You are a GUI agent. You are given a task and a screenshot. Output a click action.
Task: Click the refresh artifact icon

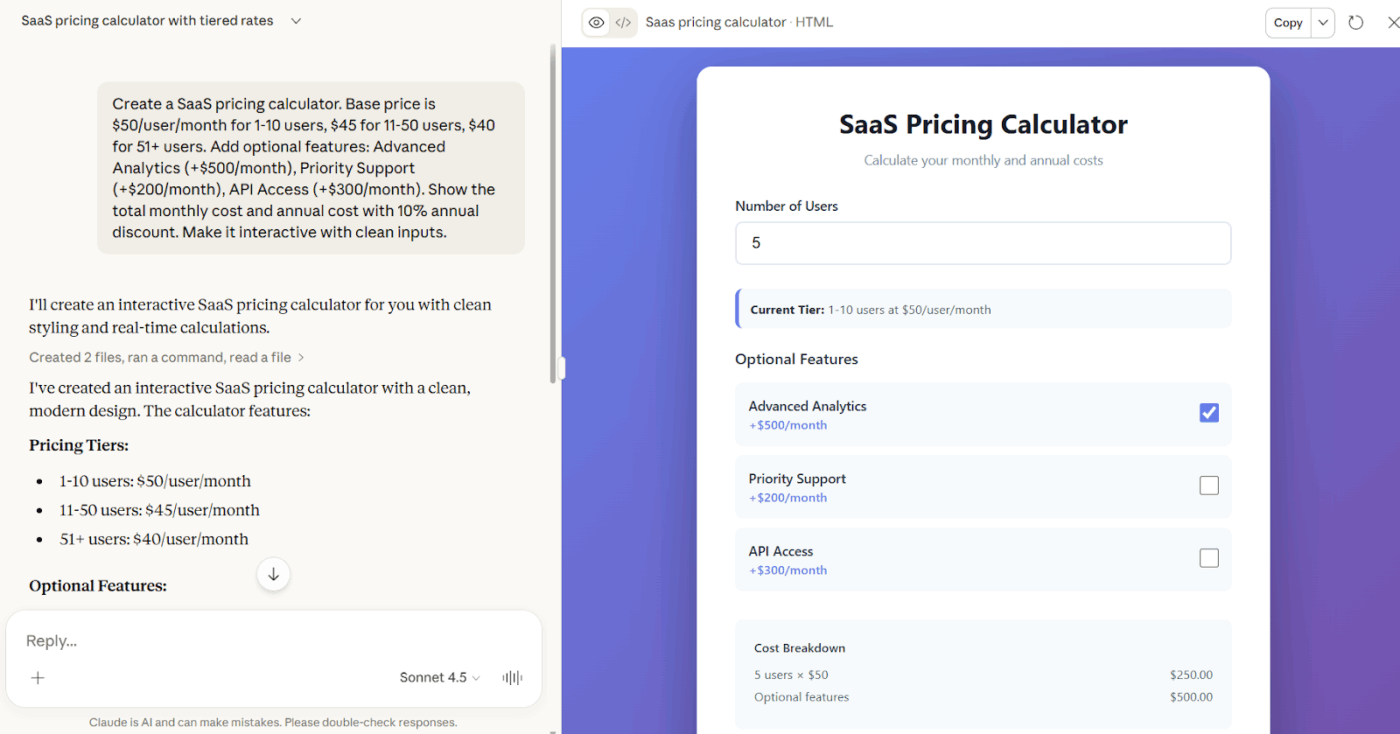click(1356, 23)
